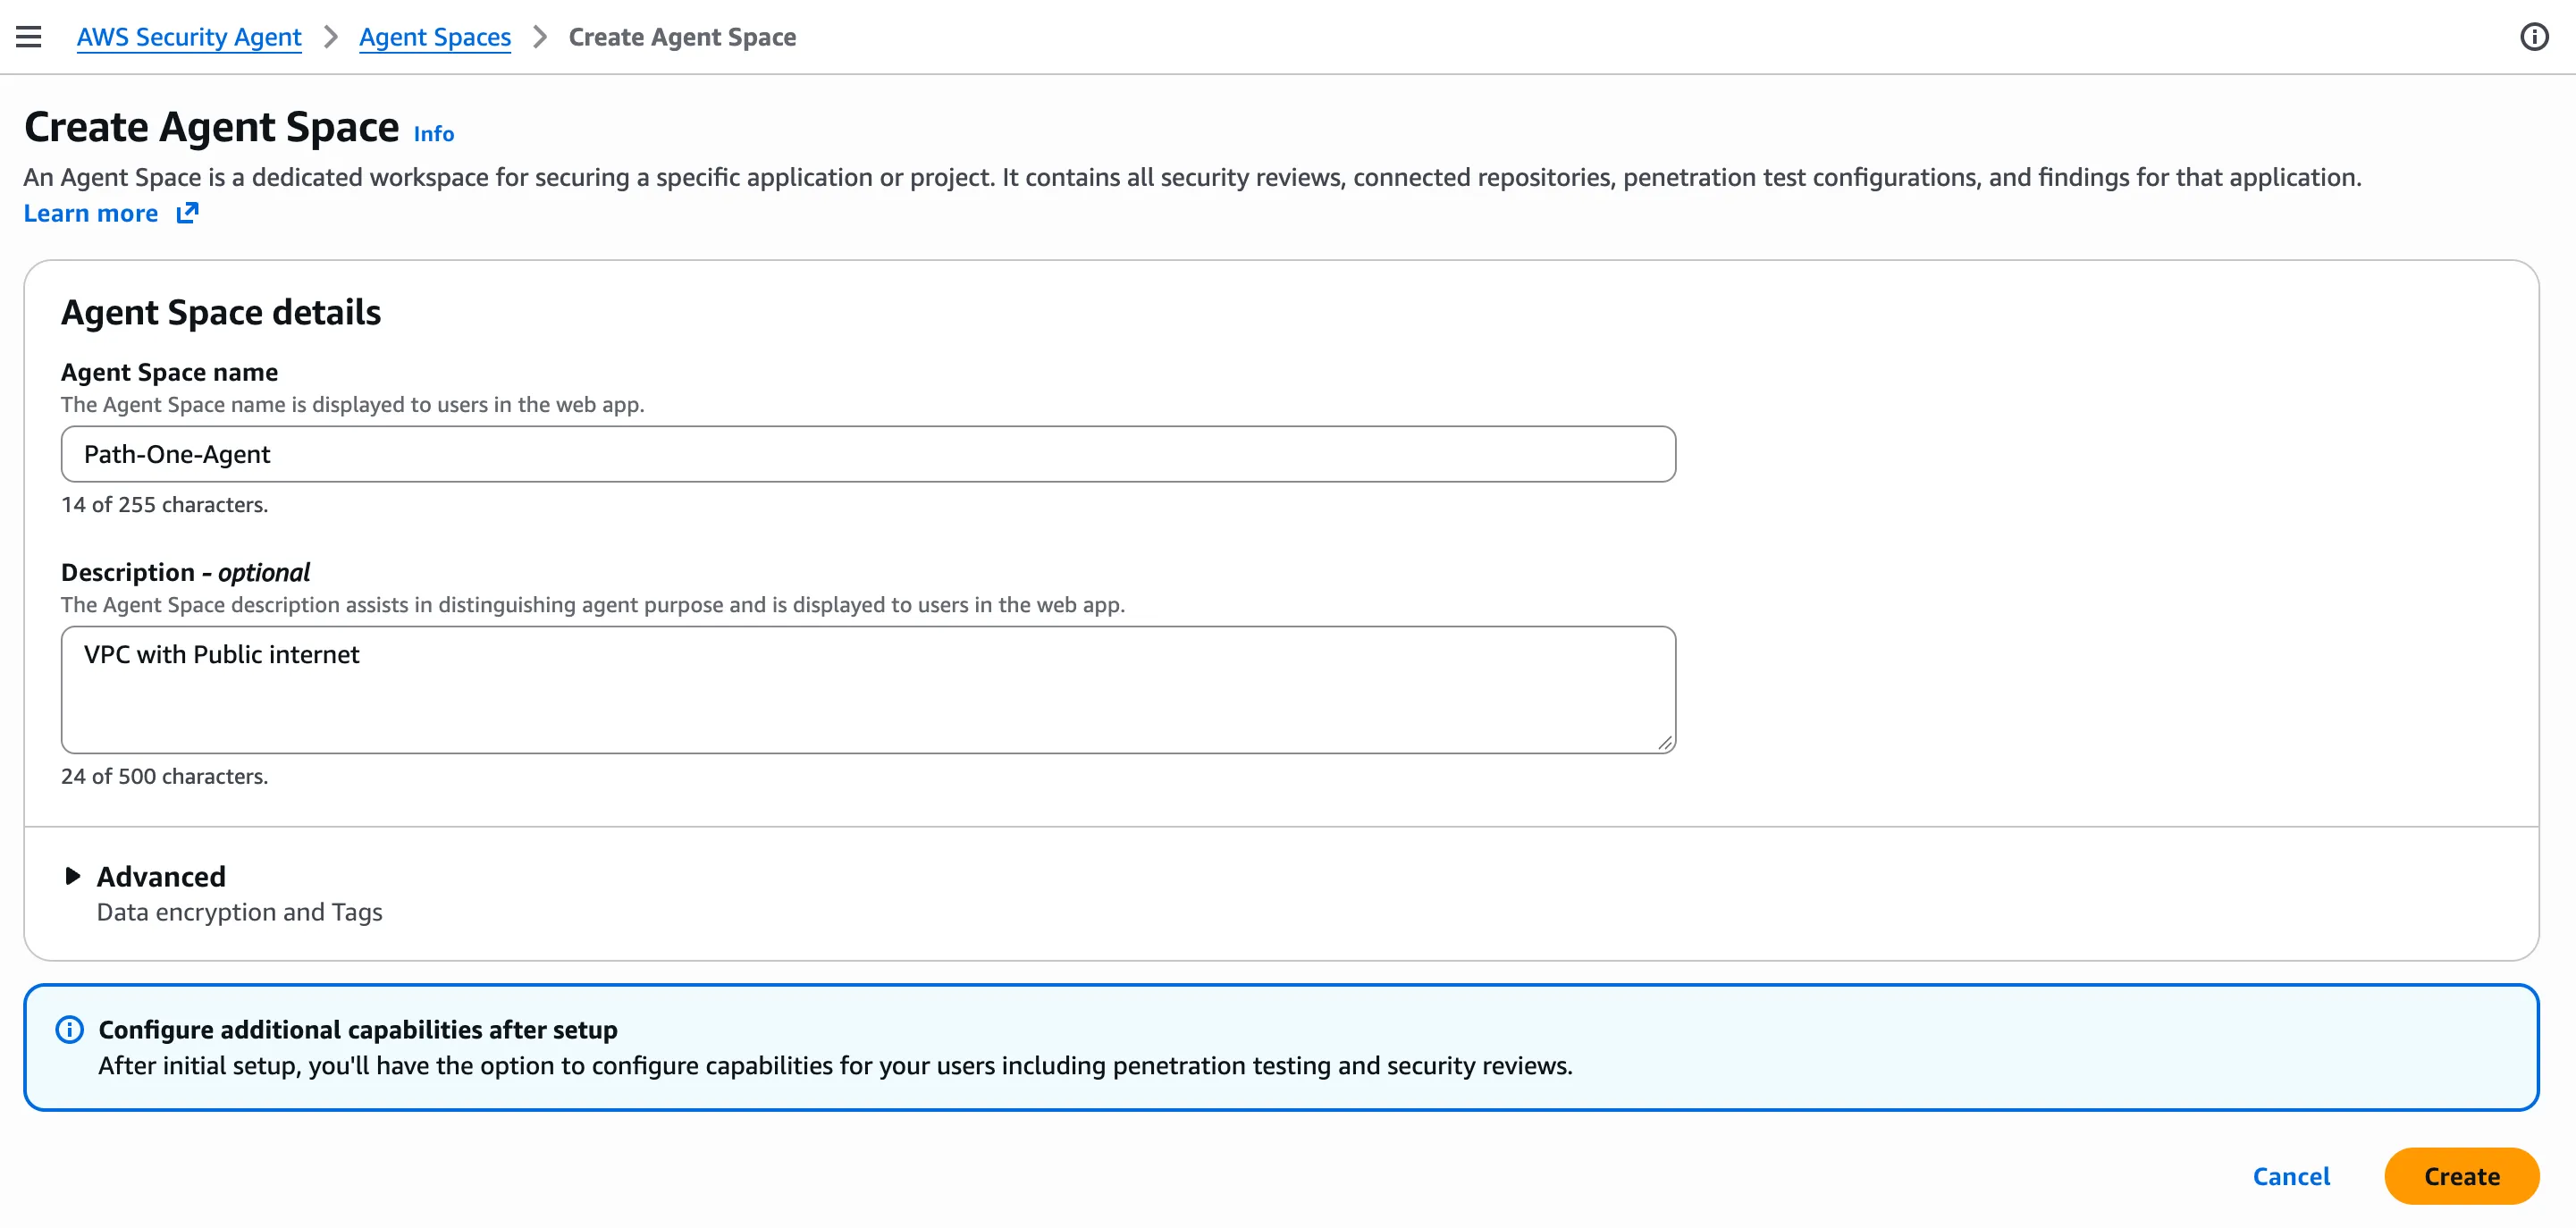Click the 'Agent Space details' heading
The width and height of the screenshot is (2576, 1228).
(221, 313)
